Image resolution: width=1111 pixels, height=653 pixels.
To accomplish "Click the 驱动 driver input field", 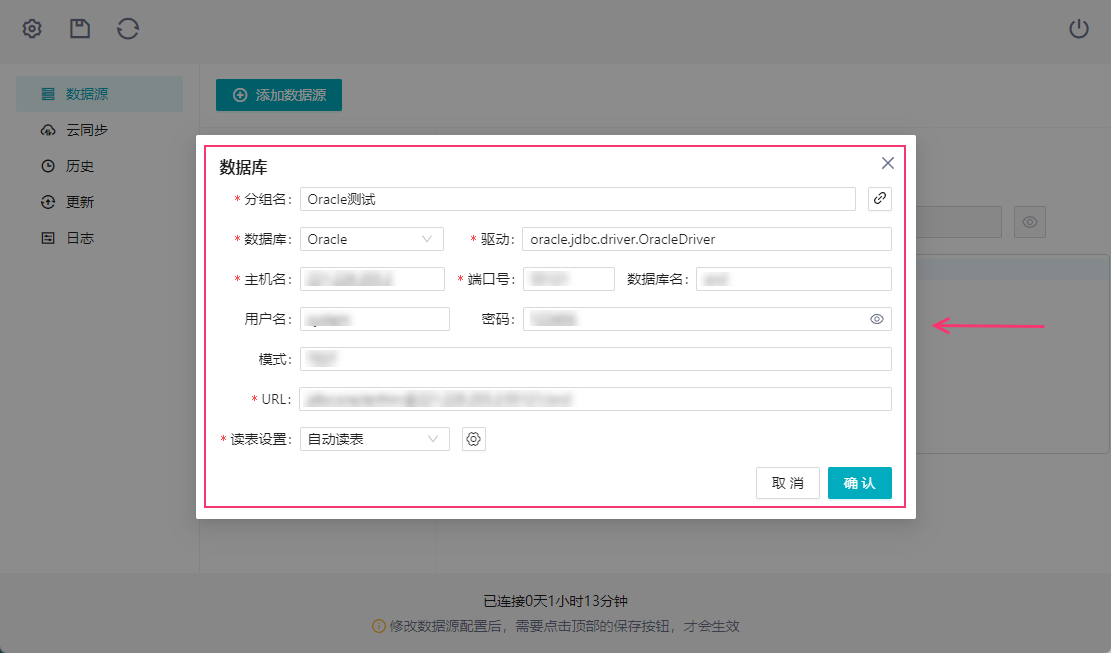I will point(706,239).
